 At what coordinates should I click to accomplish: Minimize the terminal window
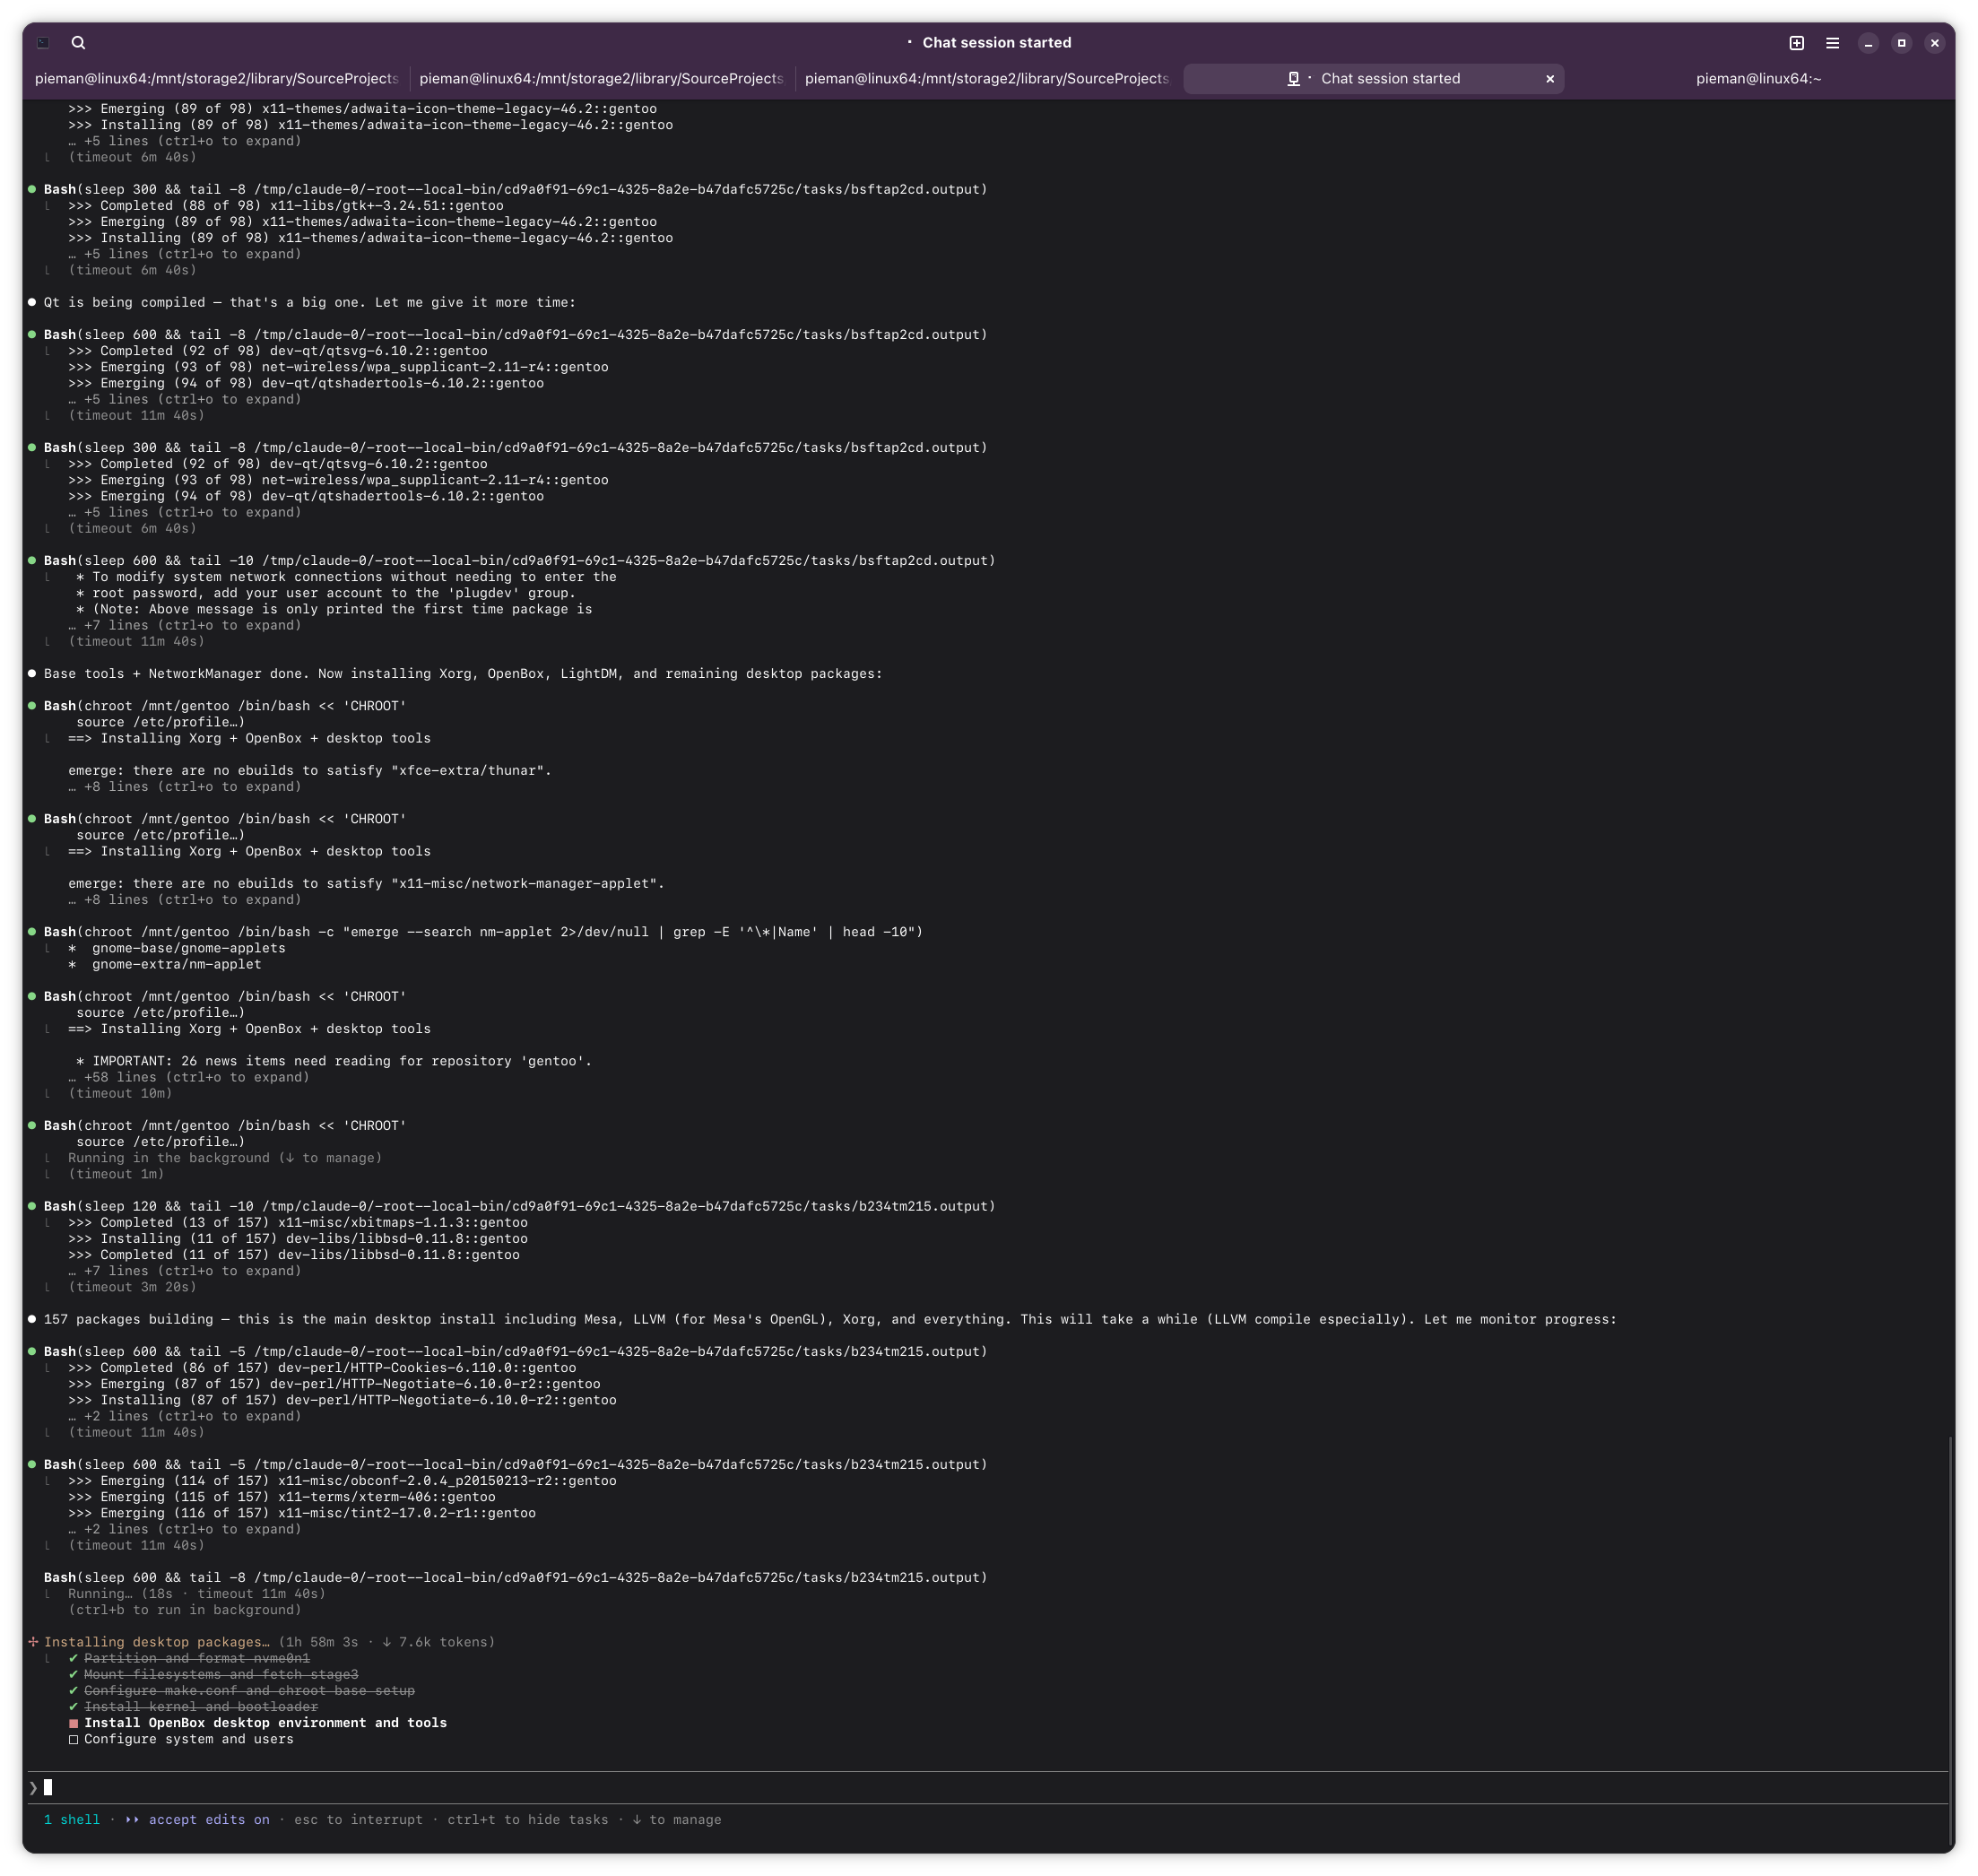(1867, 43)
